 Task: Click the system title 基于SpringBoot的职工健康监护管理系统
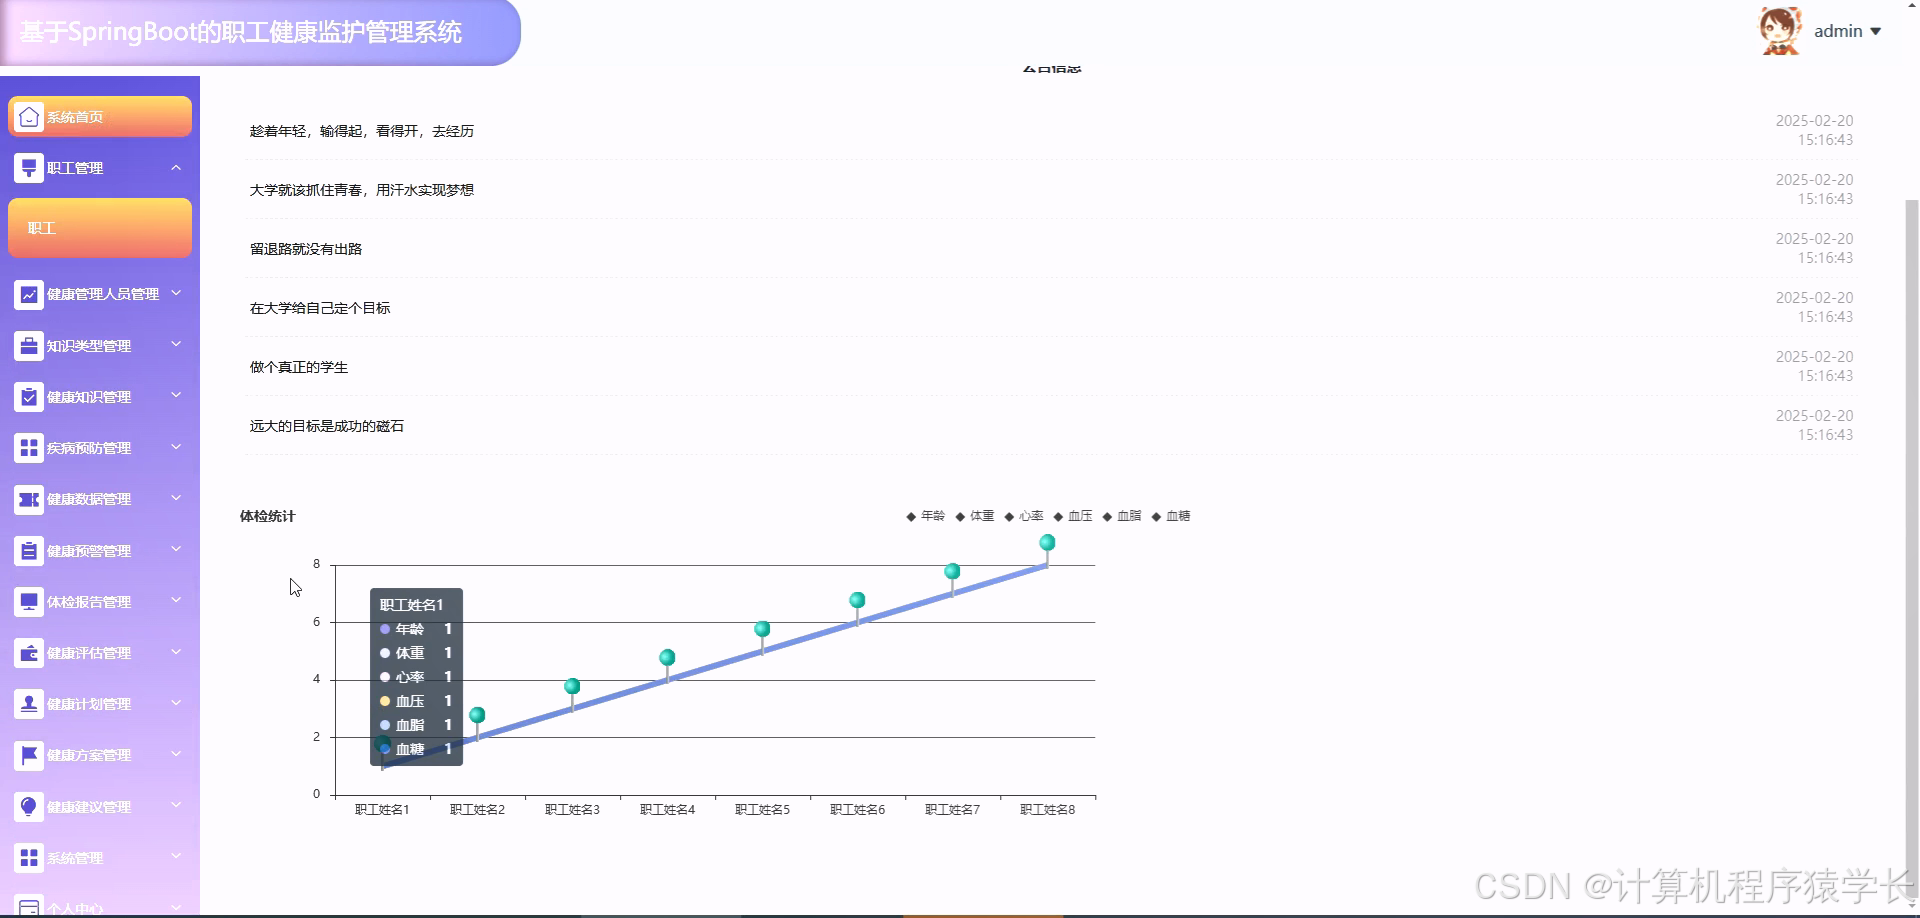coord(241,32)
